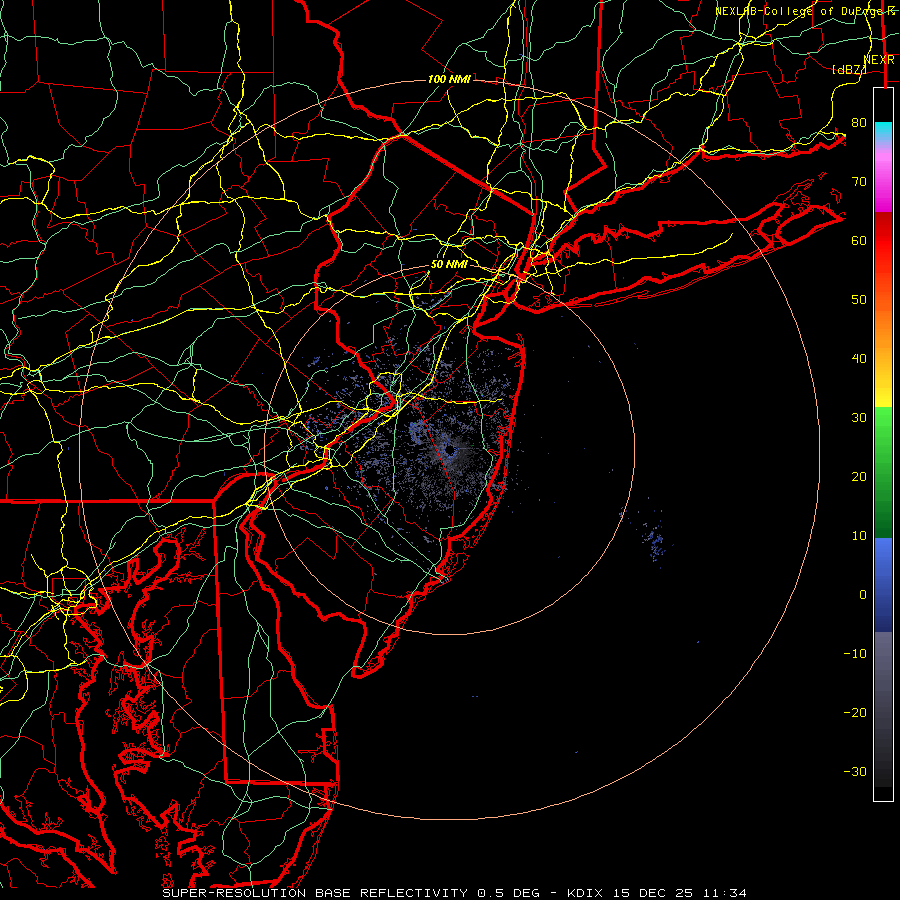
Task: Click the 70 value on the dBZ scale
Action: click(x=859, y=182)
